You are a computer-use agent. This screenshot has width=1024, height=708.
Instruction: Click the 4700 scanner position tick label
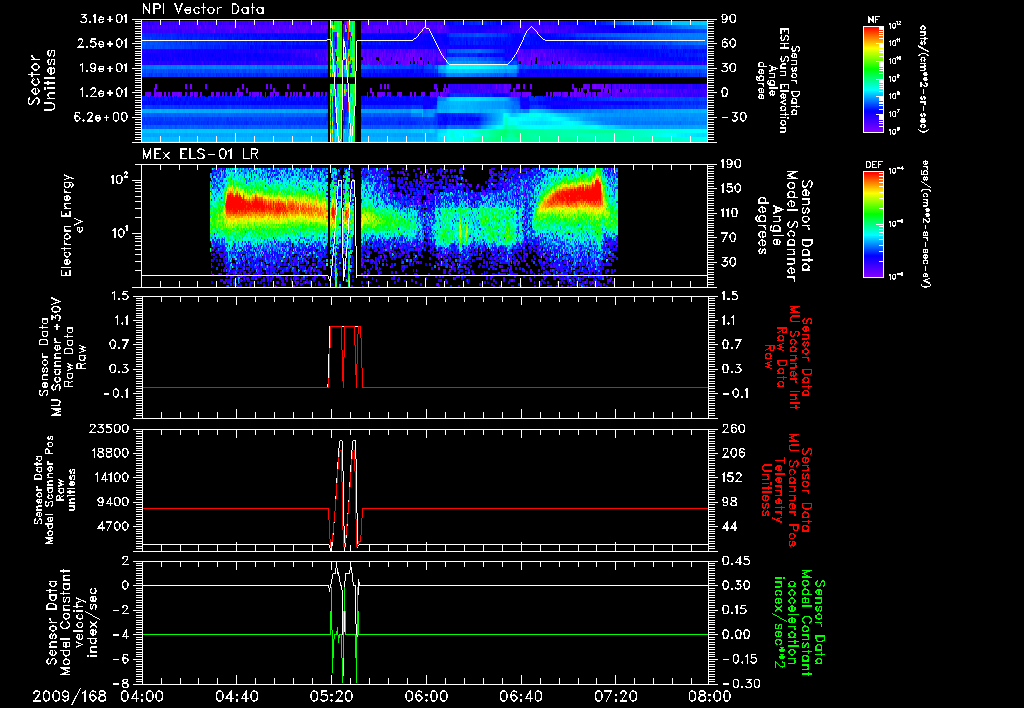(114, 526)
